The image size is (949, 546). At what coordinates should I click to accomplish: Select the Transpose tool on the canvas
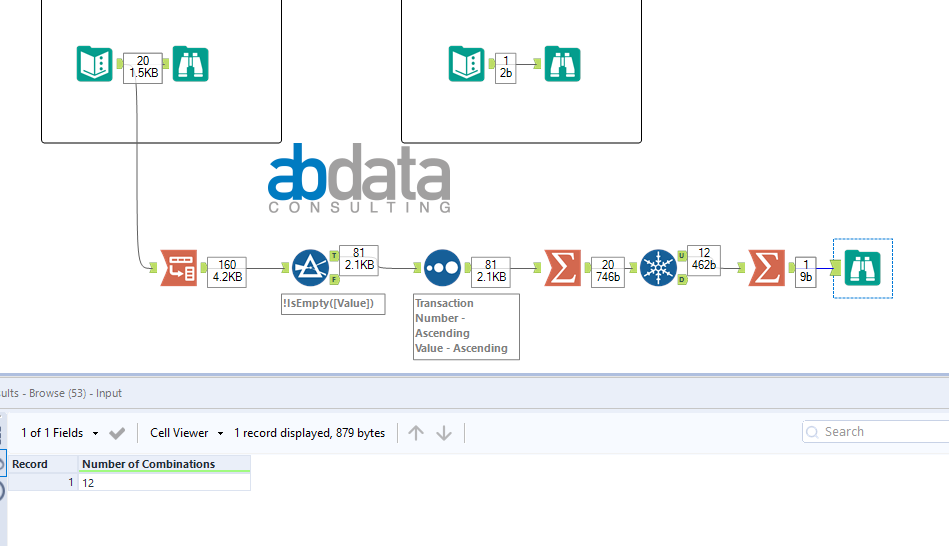179,268
